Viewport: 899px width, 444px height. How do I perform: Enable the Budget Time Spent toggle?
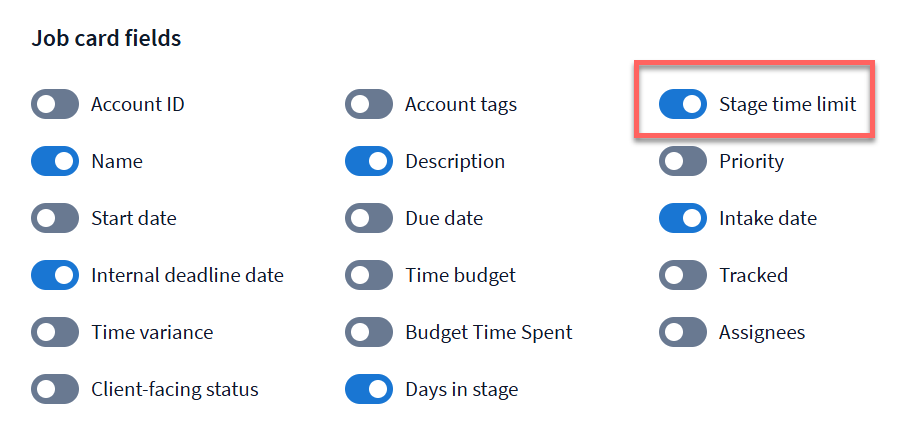(369, 332)
